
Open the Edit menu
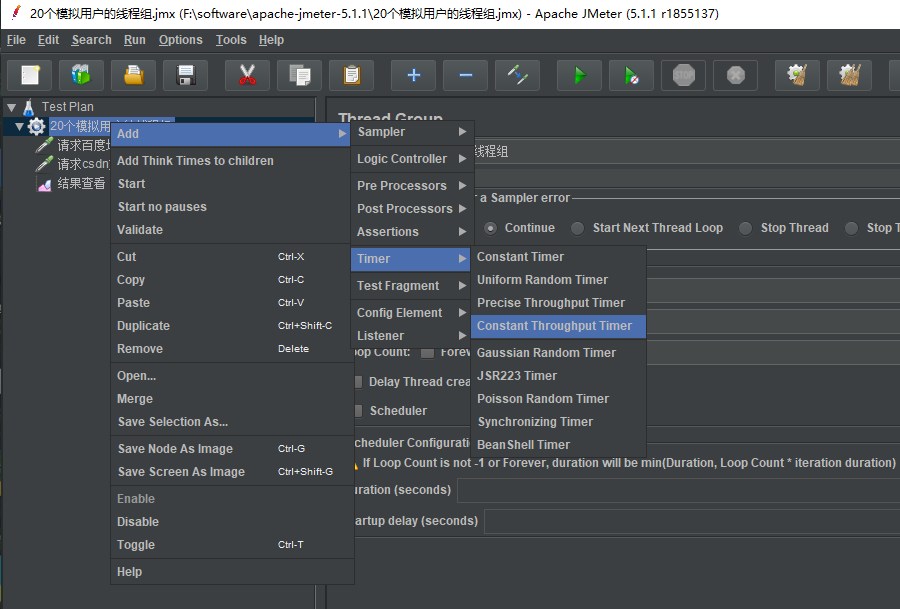click(48, 40)
